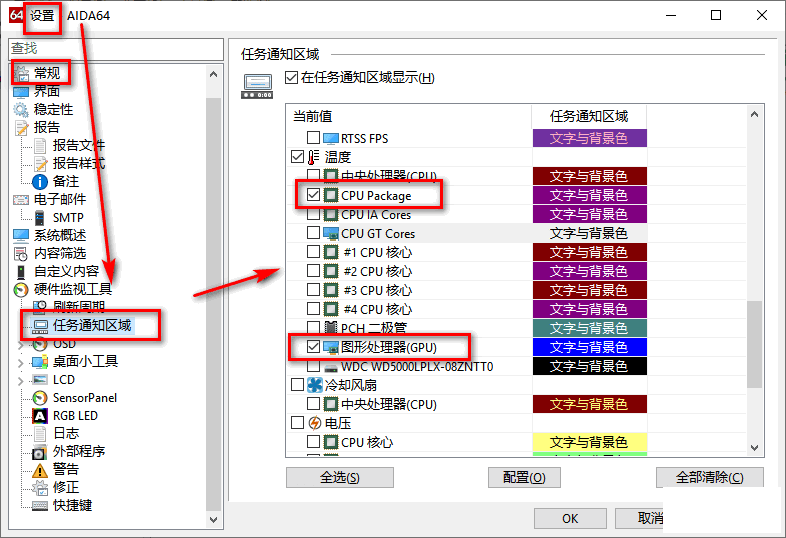This screenshot has height=538, width=786.
Task: Enable the CPU GT Cores checkbox
Action: [x=313, y=233]
